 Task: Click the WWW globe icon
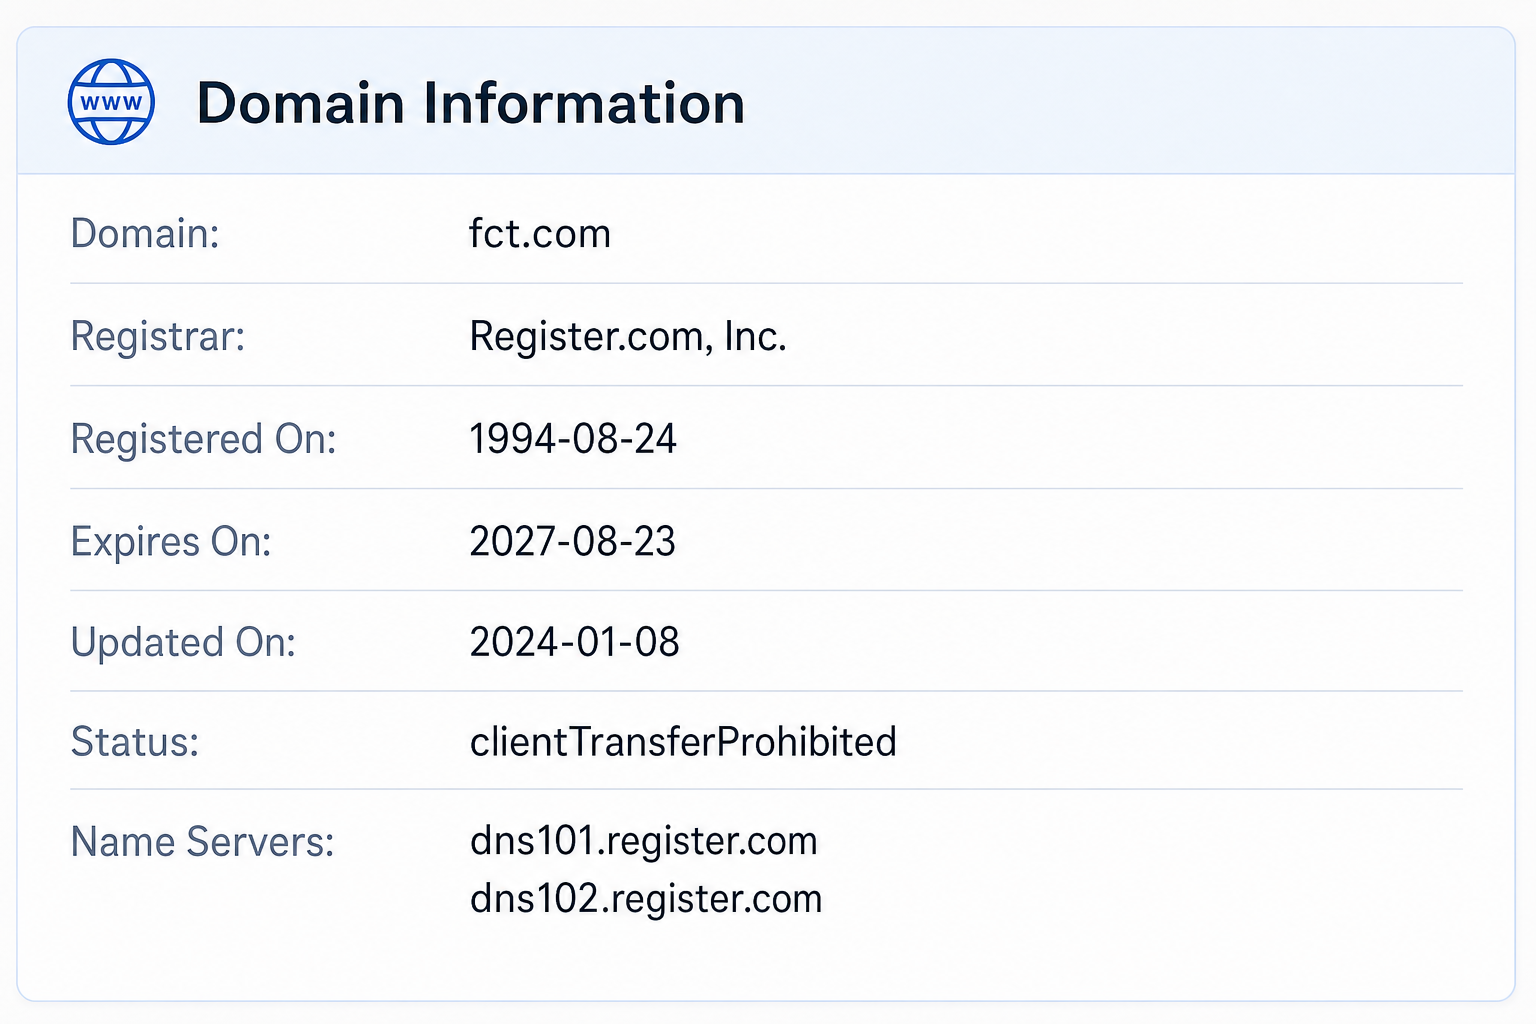tap(111, 102)
